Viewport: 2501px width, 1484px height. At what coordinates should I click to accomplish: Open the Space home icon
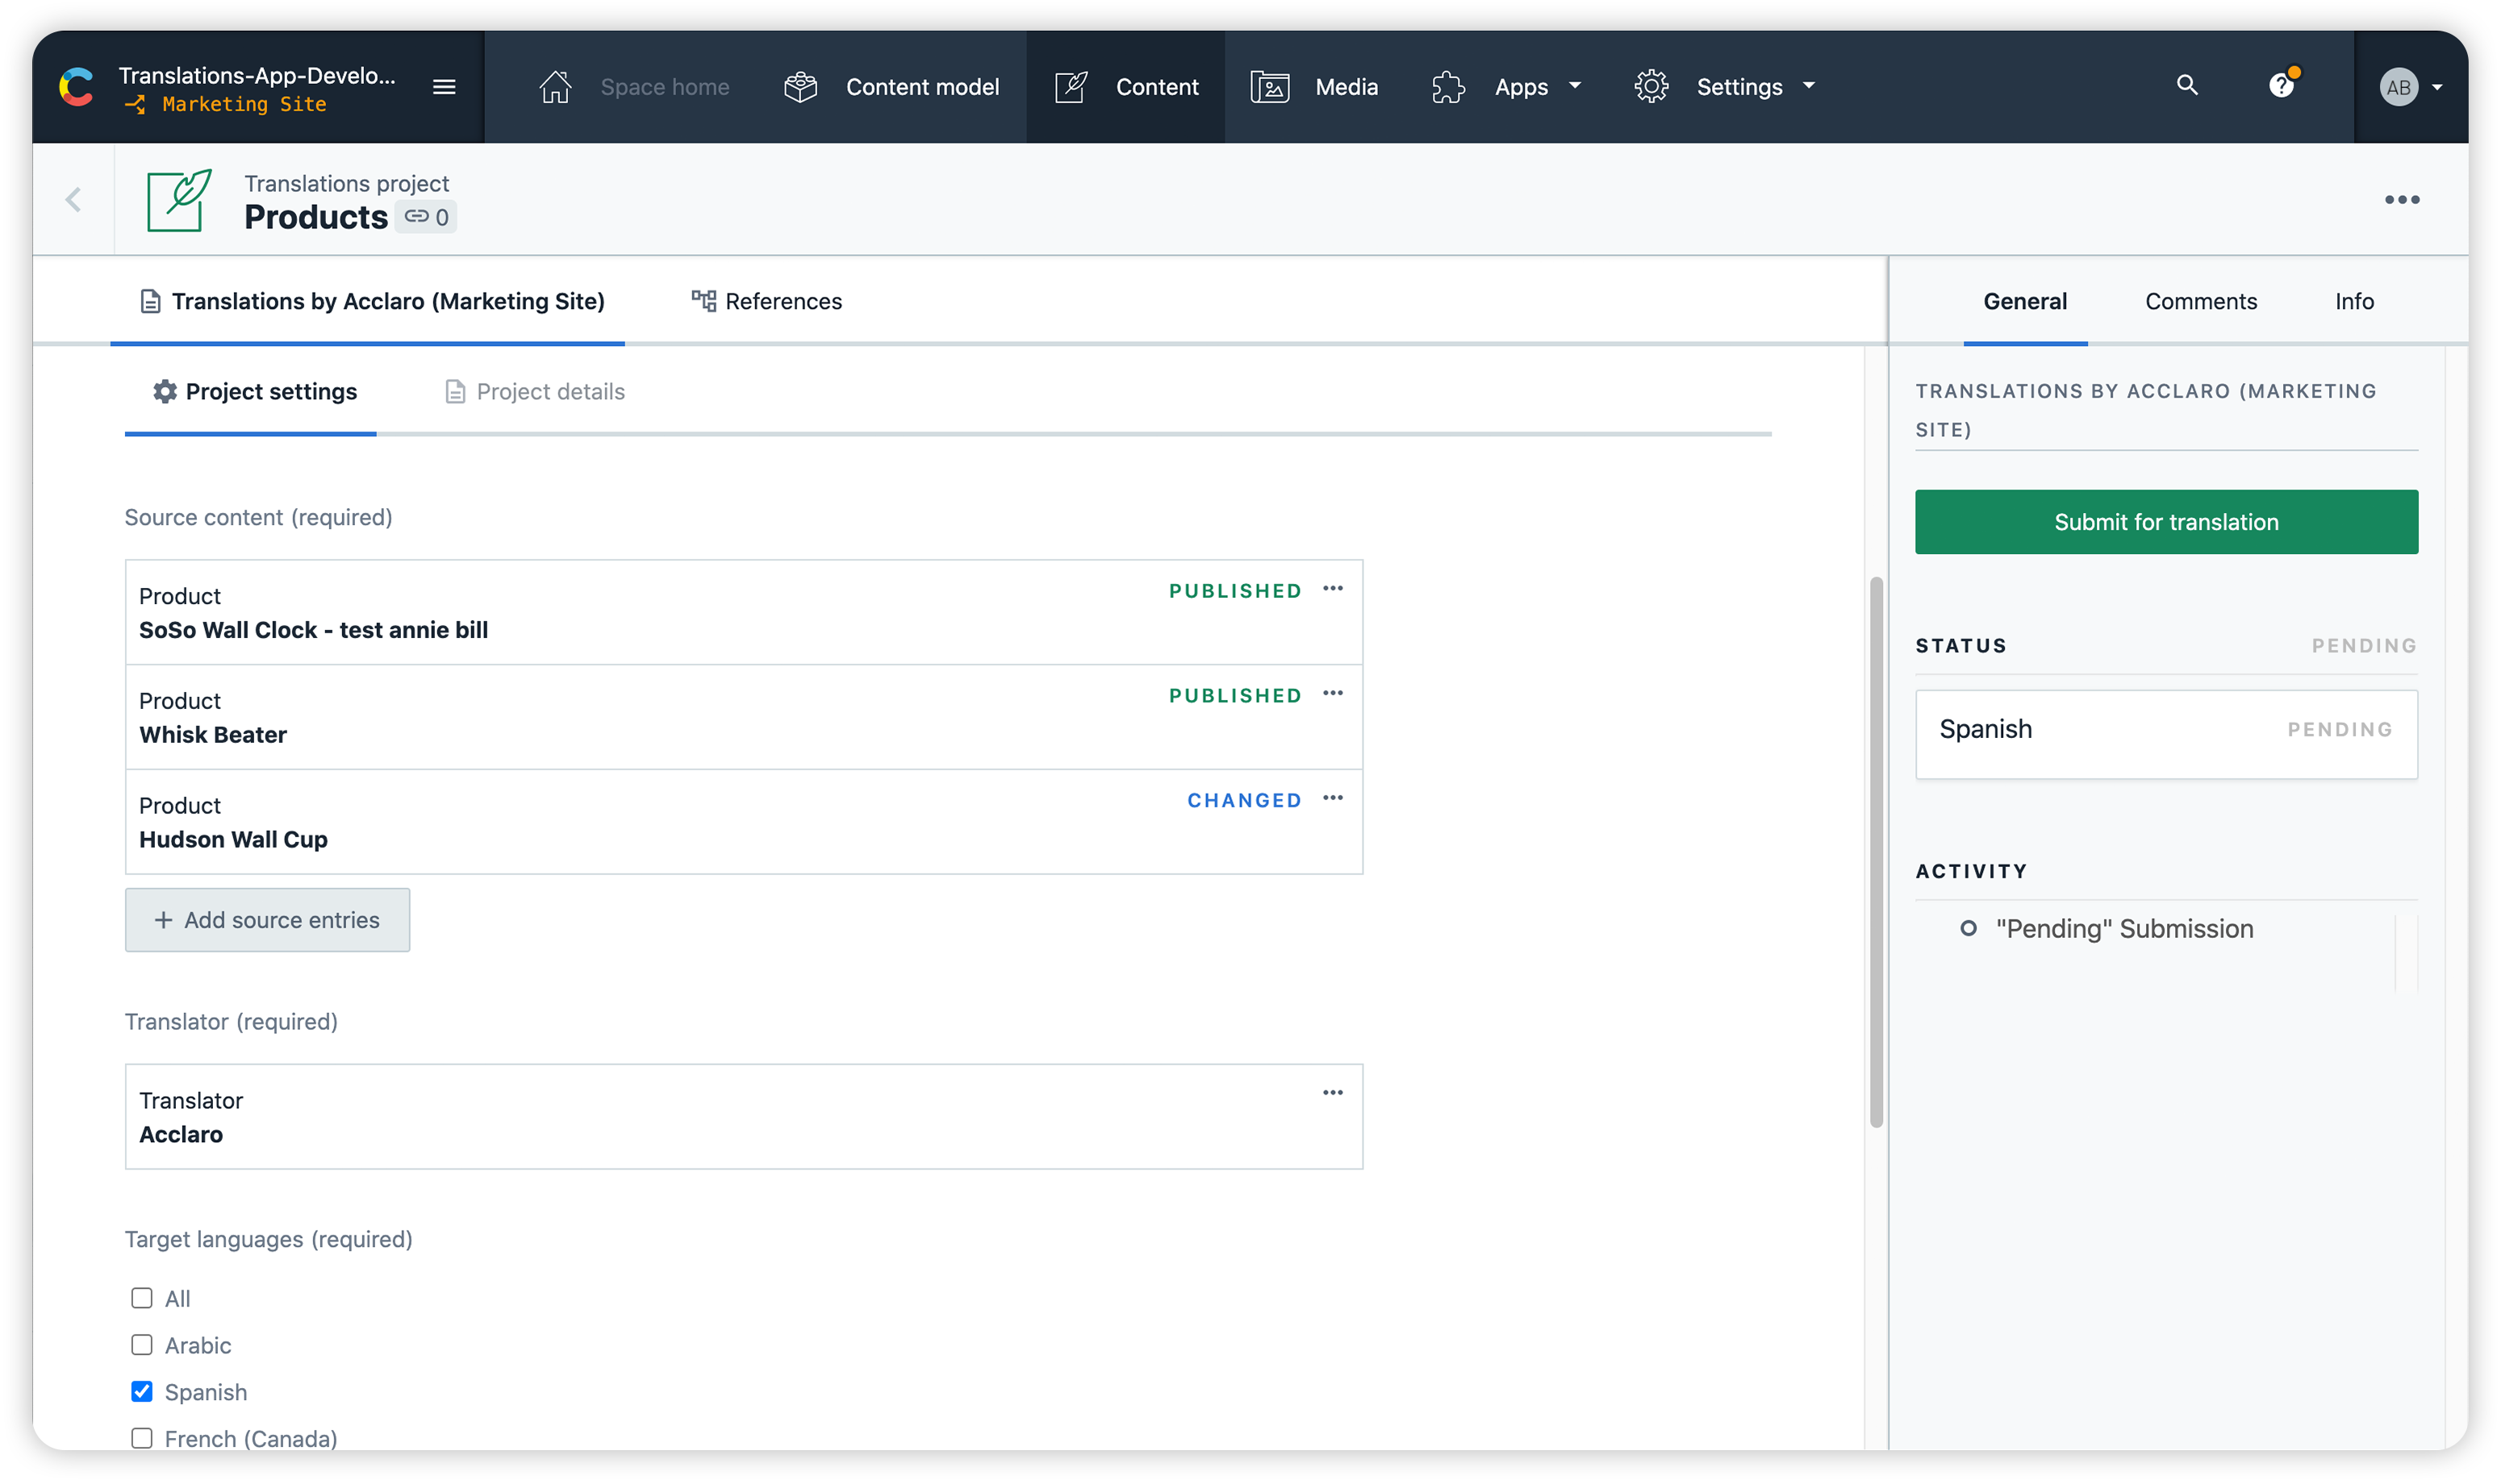[556, 86]
